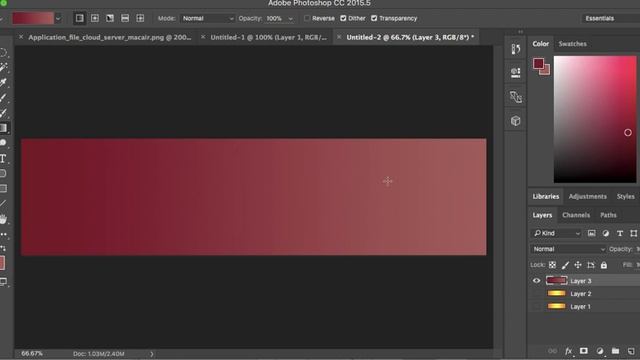
Task: Toggle lock position icon
Action: point(578,265)
